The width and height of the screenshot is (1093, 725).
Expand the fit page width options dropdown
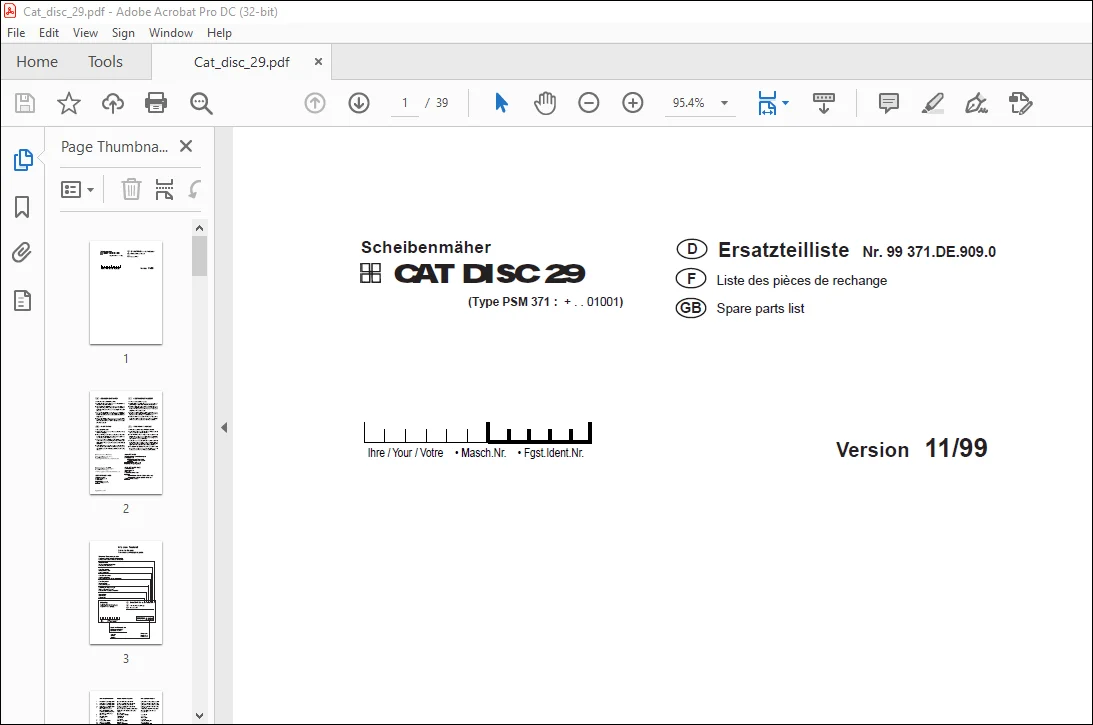pyautogui.click(x=786, y=103)
